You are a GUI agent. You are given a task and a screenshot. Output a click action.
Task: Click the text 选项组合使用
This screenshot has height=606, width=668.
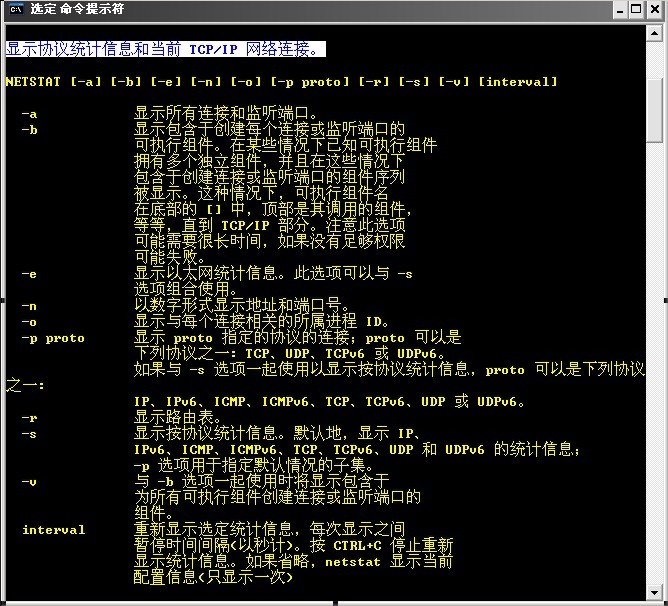(x=185, y=289)
